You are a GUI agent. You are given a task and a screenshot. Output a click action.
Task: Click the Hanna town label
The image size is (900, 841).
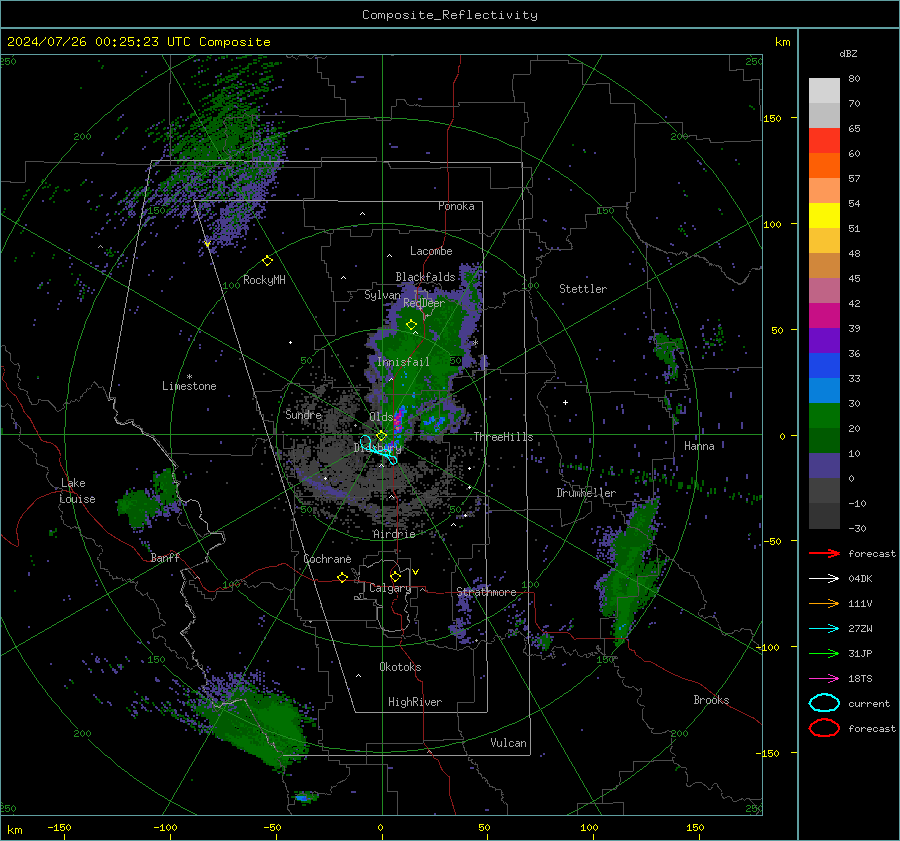(699, 446)
